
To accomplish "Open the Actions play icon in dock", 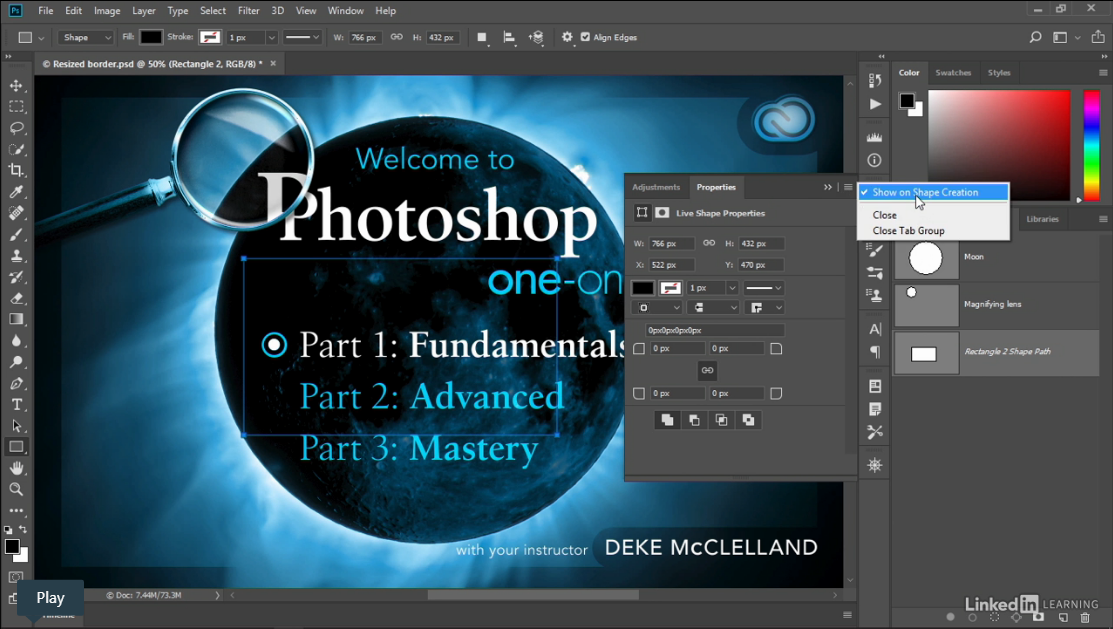I will coord(874,104).
